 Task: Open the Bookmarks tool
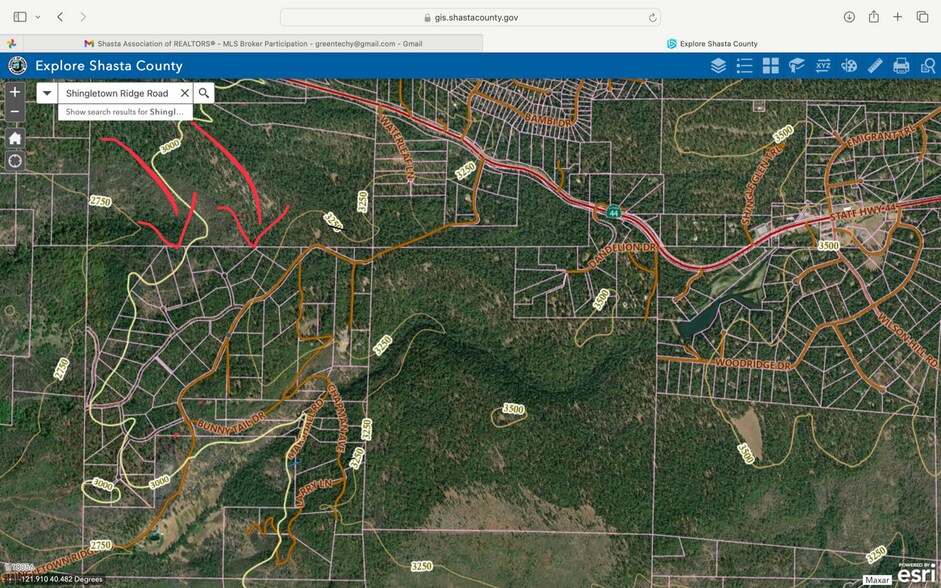coord(796,65)
